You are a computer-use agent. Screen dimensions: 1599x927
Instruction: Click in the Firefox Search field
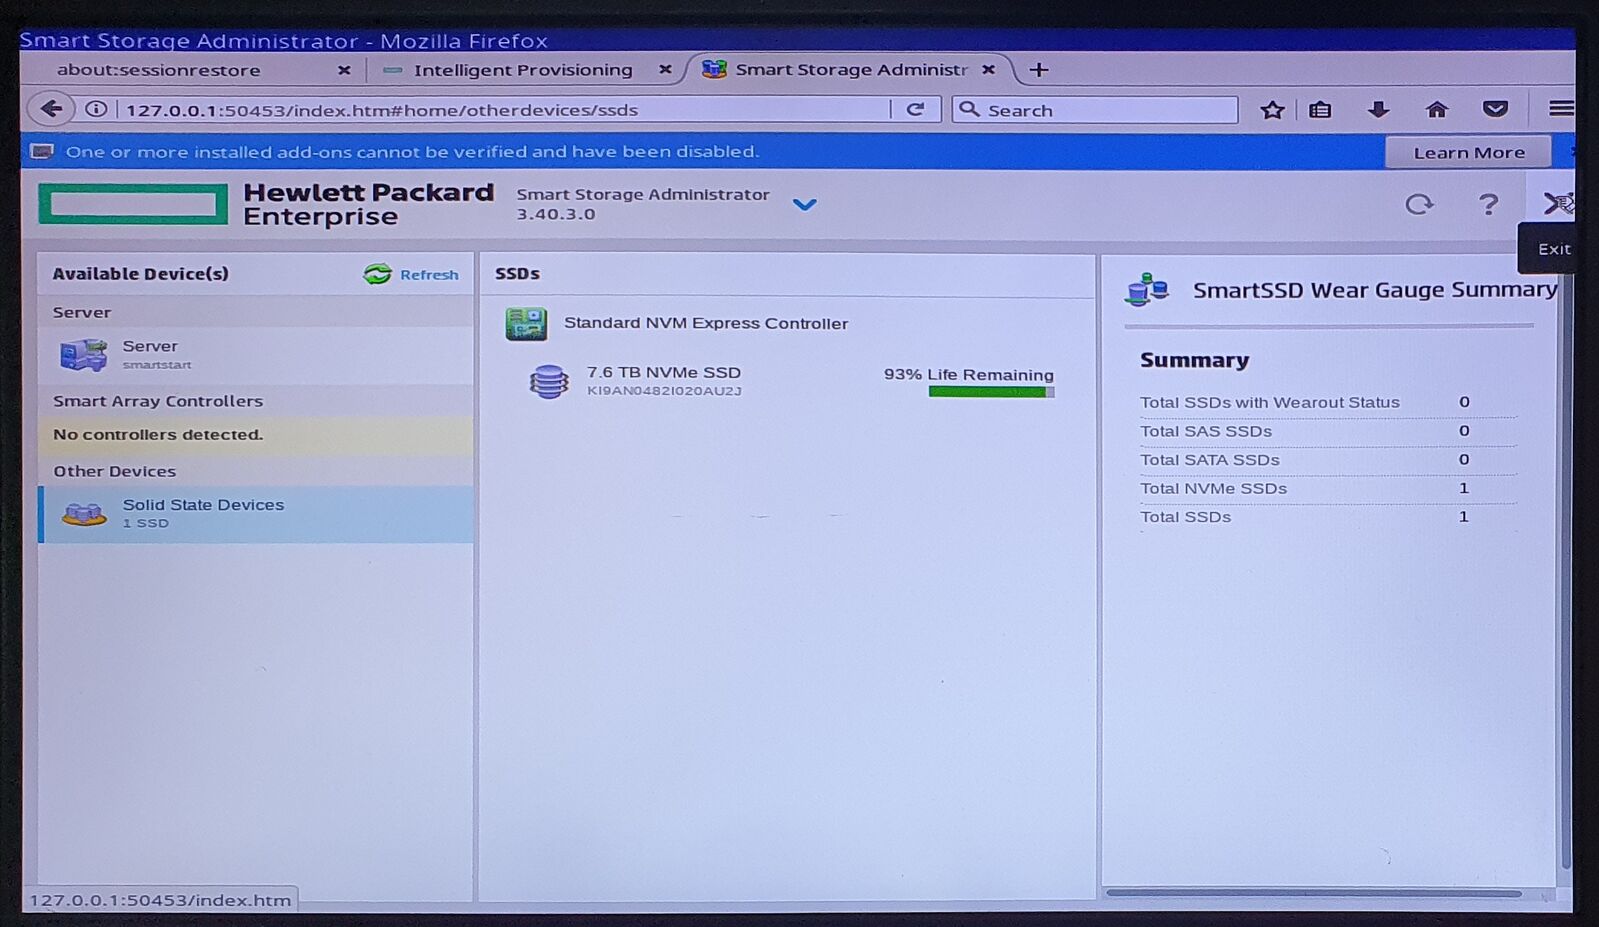pos(1105,110)
